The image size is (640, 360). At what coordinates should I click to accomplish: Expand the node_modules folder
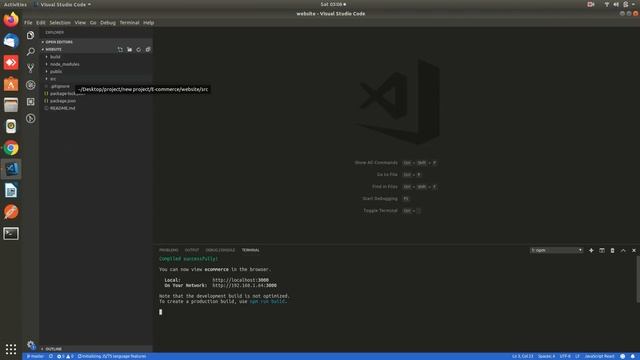[x=64, y=64]
